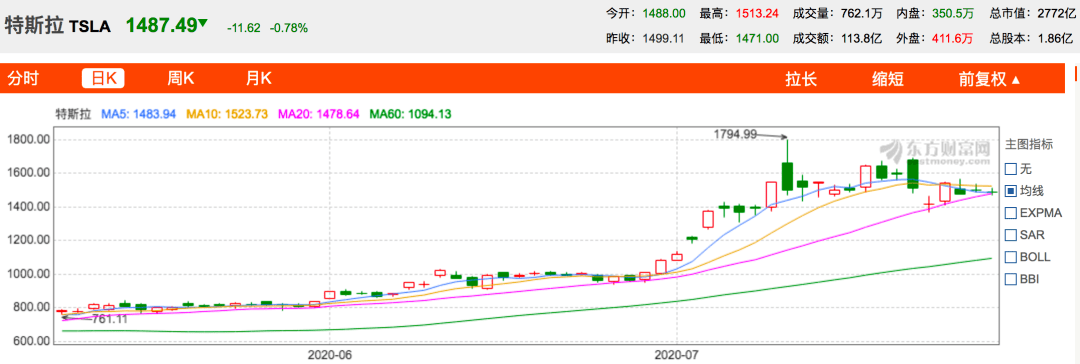Open the 周K weekly candlestick tab
The width and height of the screenshot is (1080, 364).
[180, 79]
